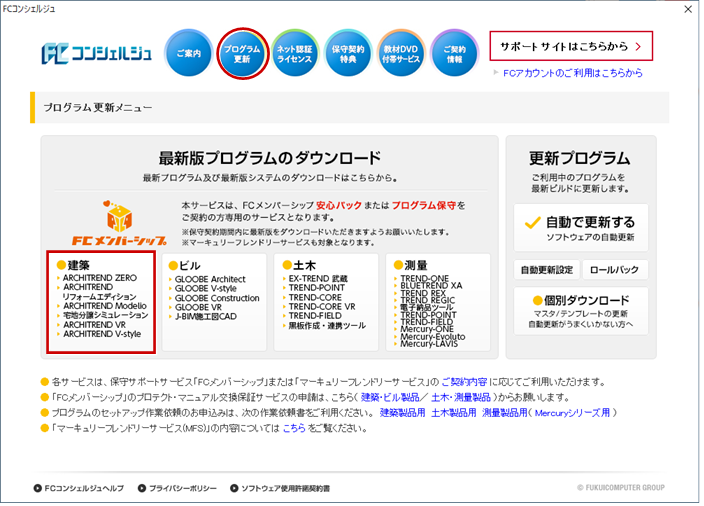Open 建築・ビル製品 exchange guarantee link

(x=390, y=398)
